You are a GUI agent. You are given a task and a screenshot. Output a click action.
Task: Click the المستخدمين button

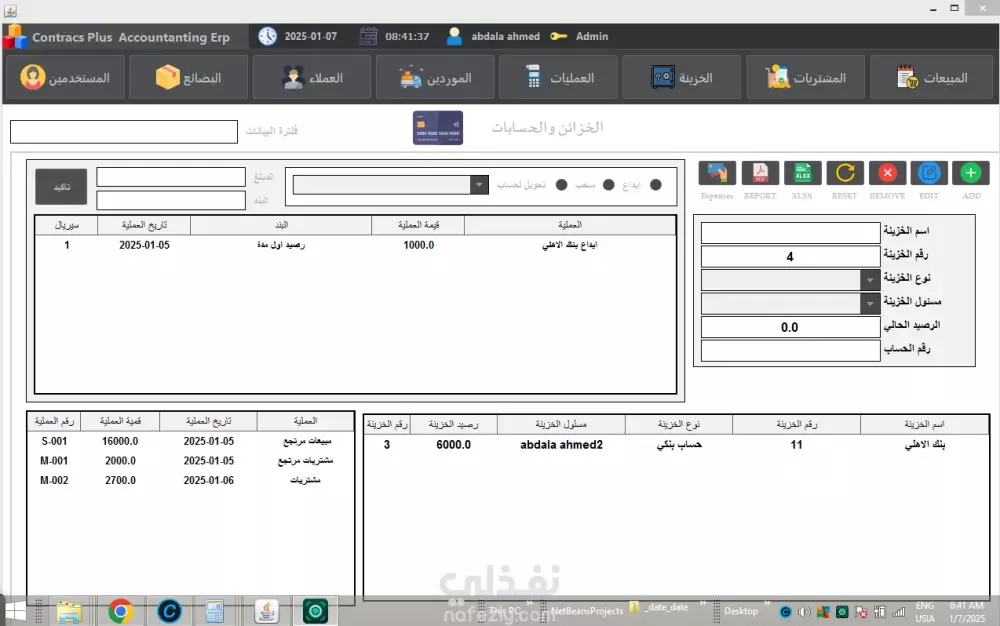pyautogui.click(x=65, y=75)
